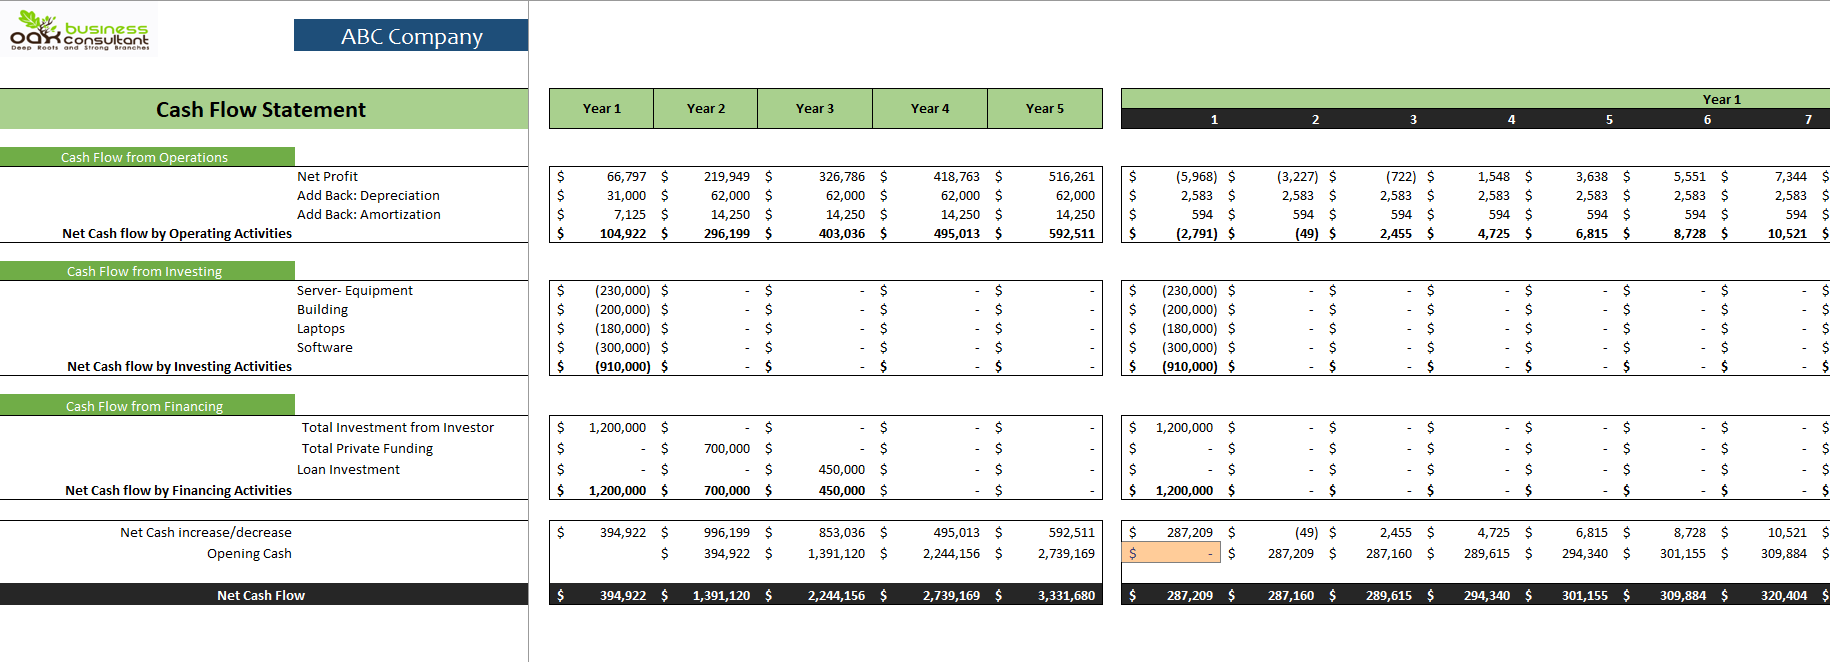Select Net Cash flow by Investing Activities
The height and width of the screenshot is (662, 1830).
tap(180, 366)
